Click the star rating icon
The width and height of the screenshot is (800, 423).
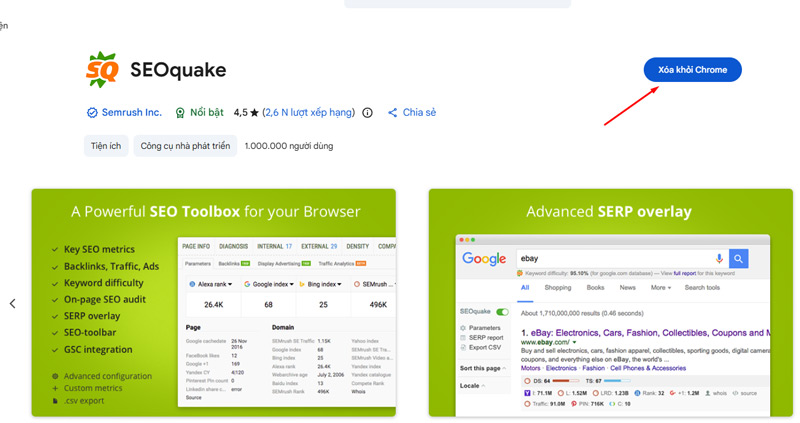[x=254, y=113]
